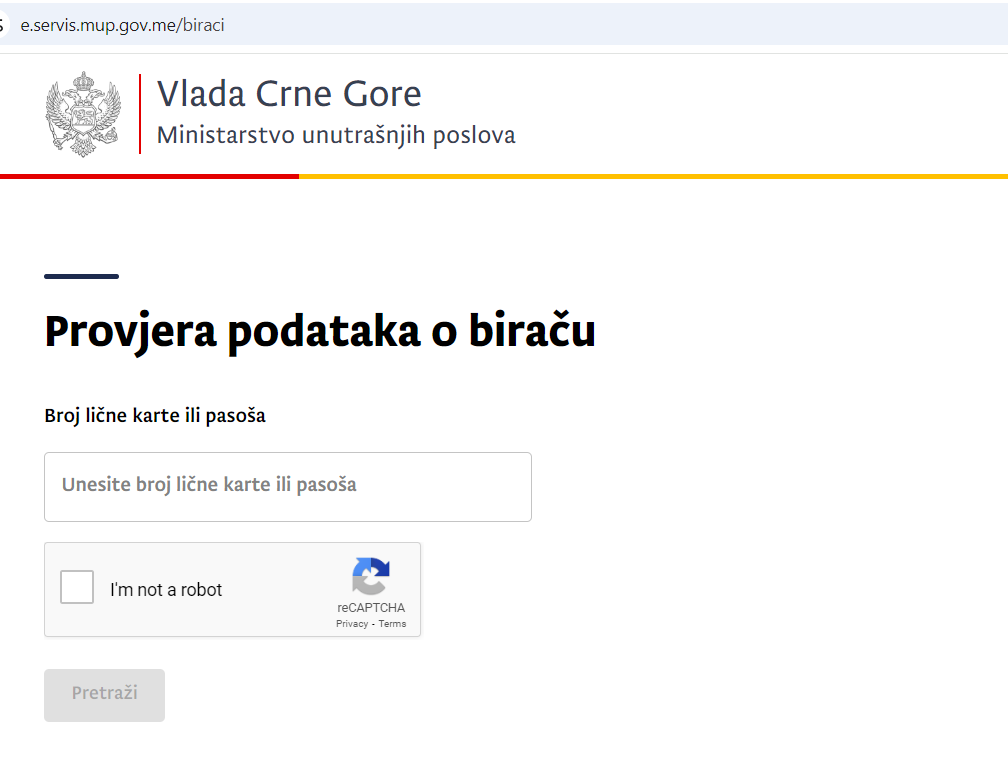Click the Ministarstvo unutrašnjih poslova subtitle
The height and width of the screenshot is (765, 1008).
coord(336,135)
